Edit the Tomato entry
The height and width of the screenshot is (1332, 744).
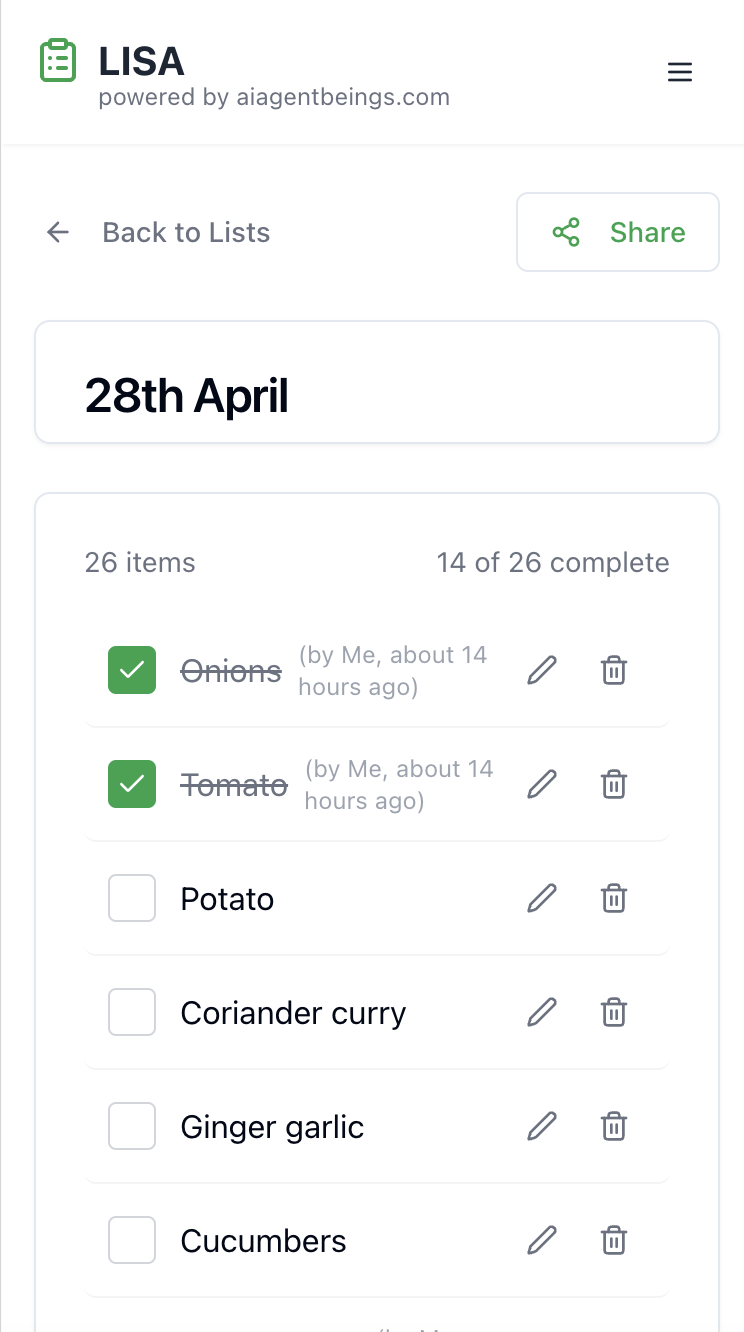pyautogui.click(x=541, y=785)
